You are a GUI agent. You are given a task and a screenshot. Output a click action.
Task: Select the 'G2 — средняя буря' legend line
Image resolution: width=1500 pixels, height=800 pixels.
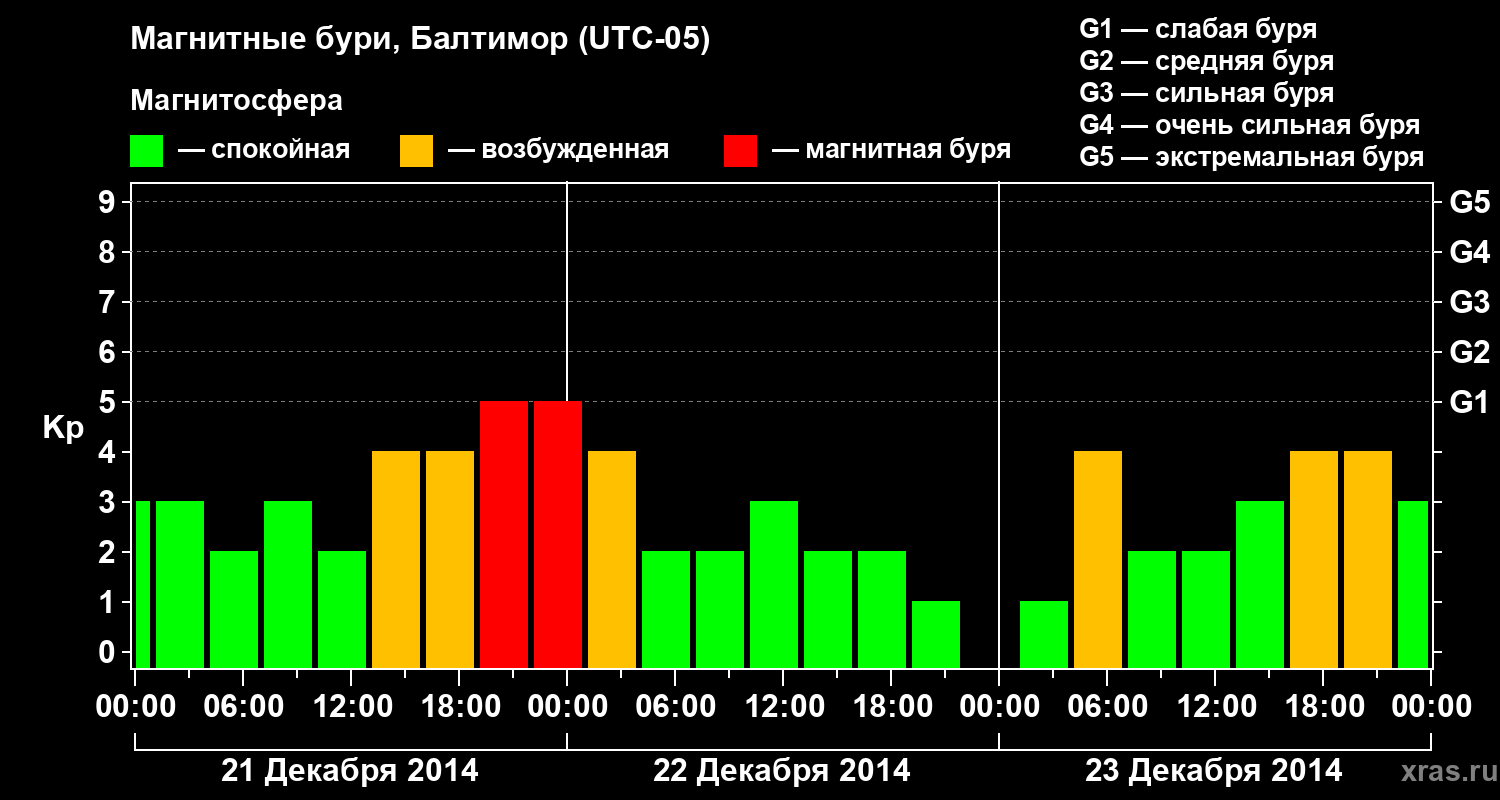click(x=1207, y=61)
